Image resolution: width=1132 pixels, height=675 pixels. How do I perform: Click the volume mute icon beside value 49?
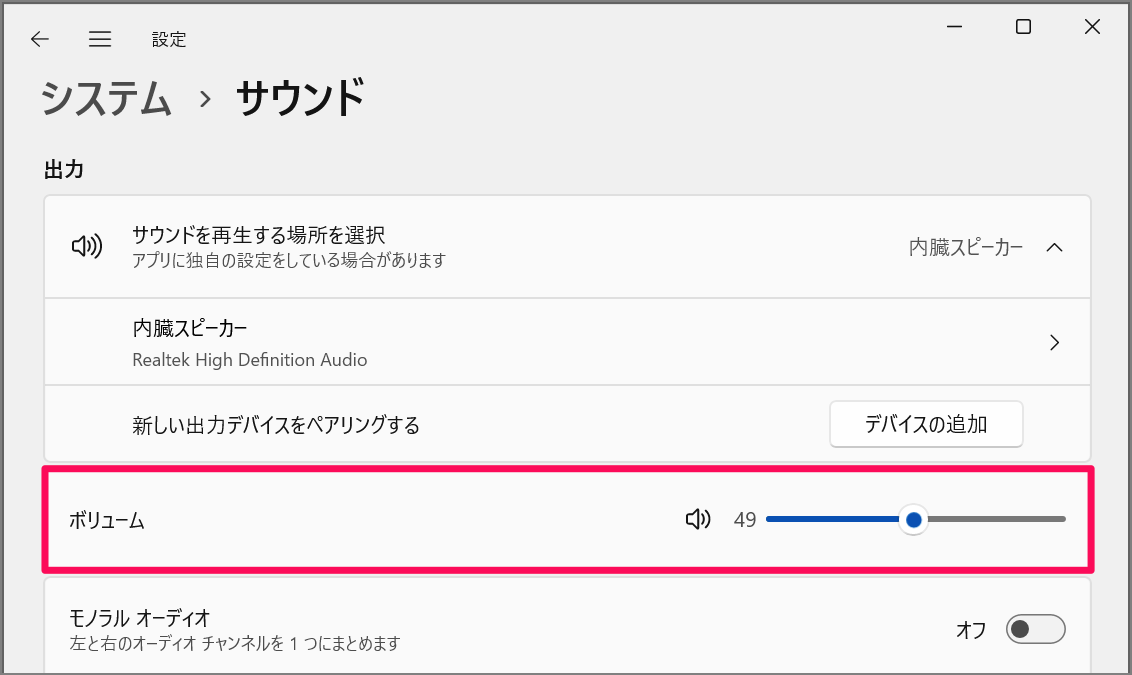(x=698, y=519)
